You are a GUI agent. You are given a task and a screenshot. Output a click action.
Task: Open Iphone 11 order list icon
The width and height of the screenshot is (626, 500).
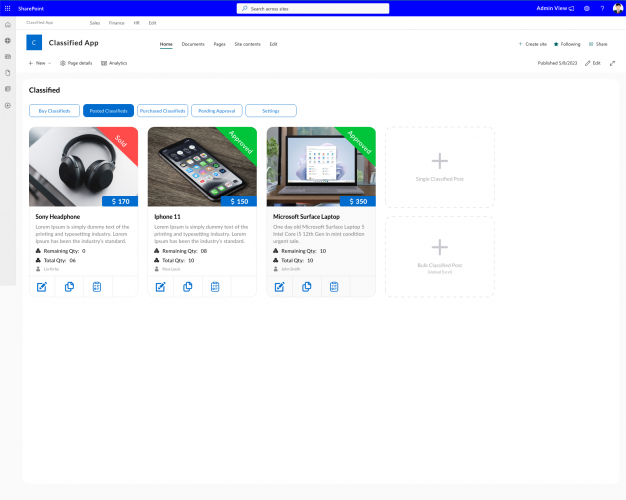(x=215, y=287)
